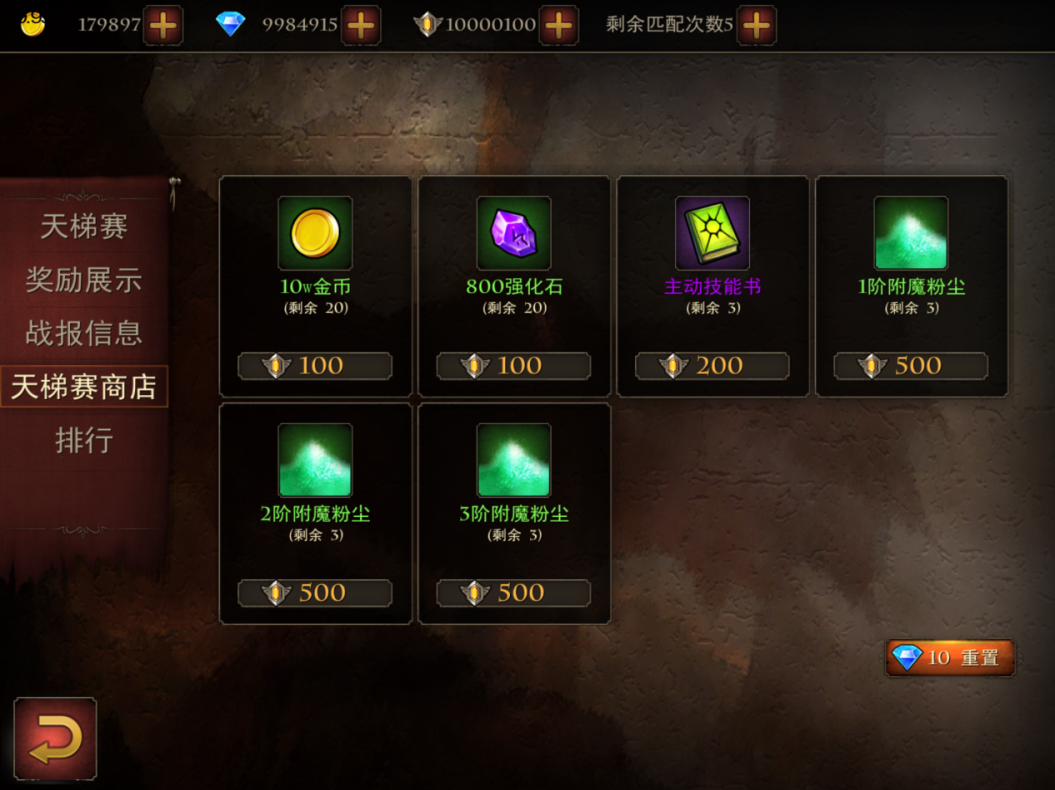Viewport: 1055px width, 790px height.
Task: Select the 1阶附魔粉尘 dust icon
Action: tap(911, 233)
